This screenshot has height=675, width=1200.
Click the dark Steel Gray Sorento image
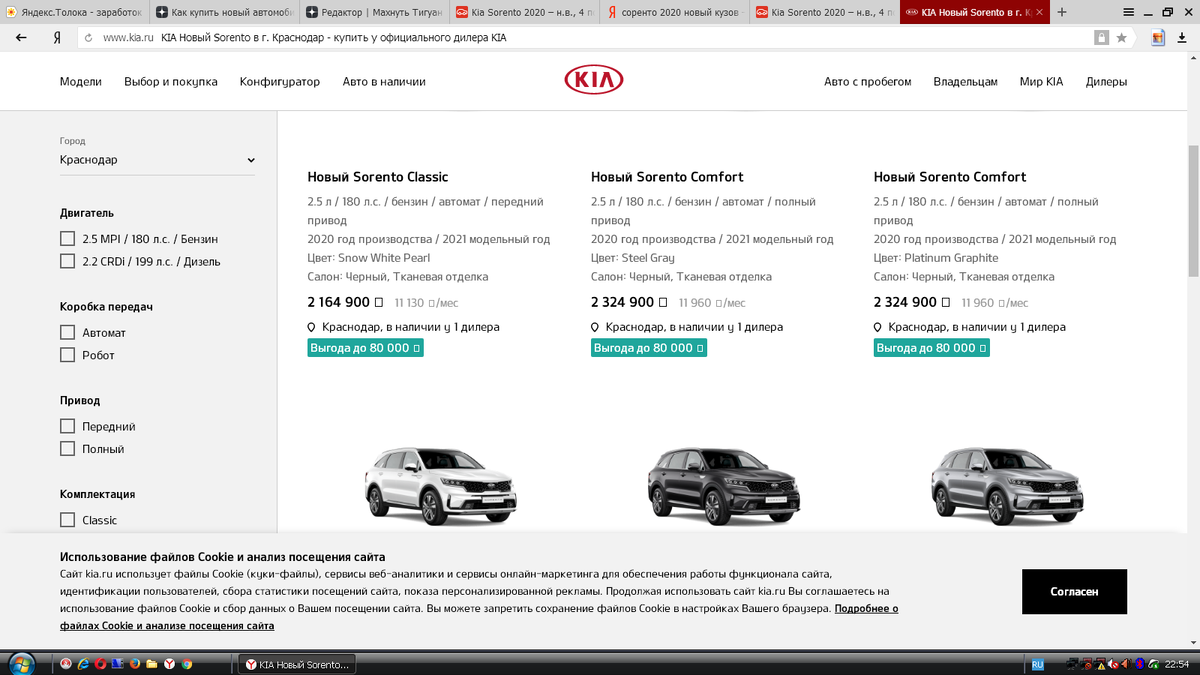(x=724, y=485)
